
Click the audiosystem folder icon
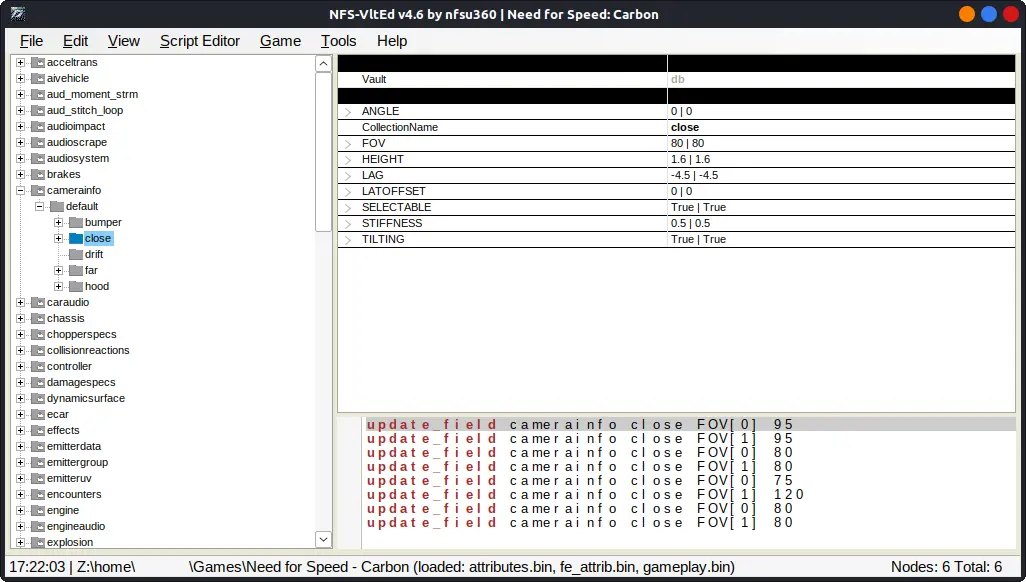(38, 158)
